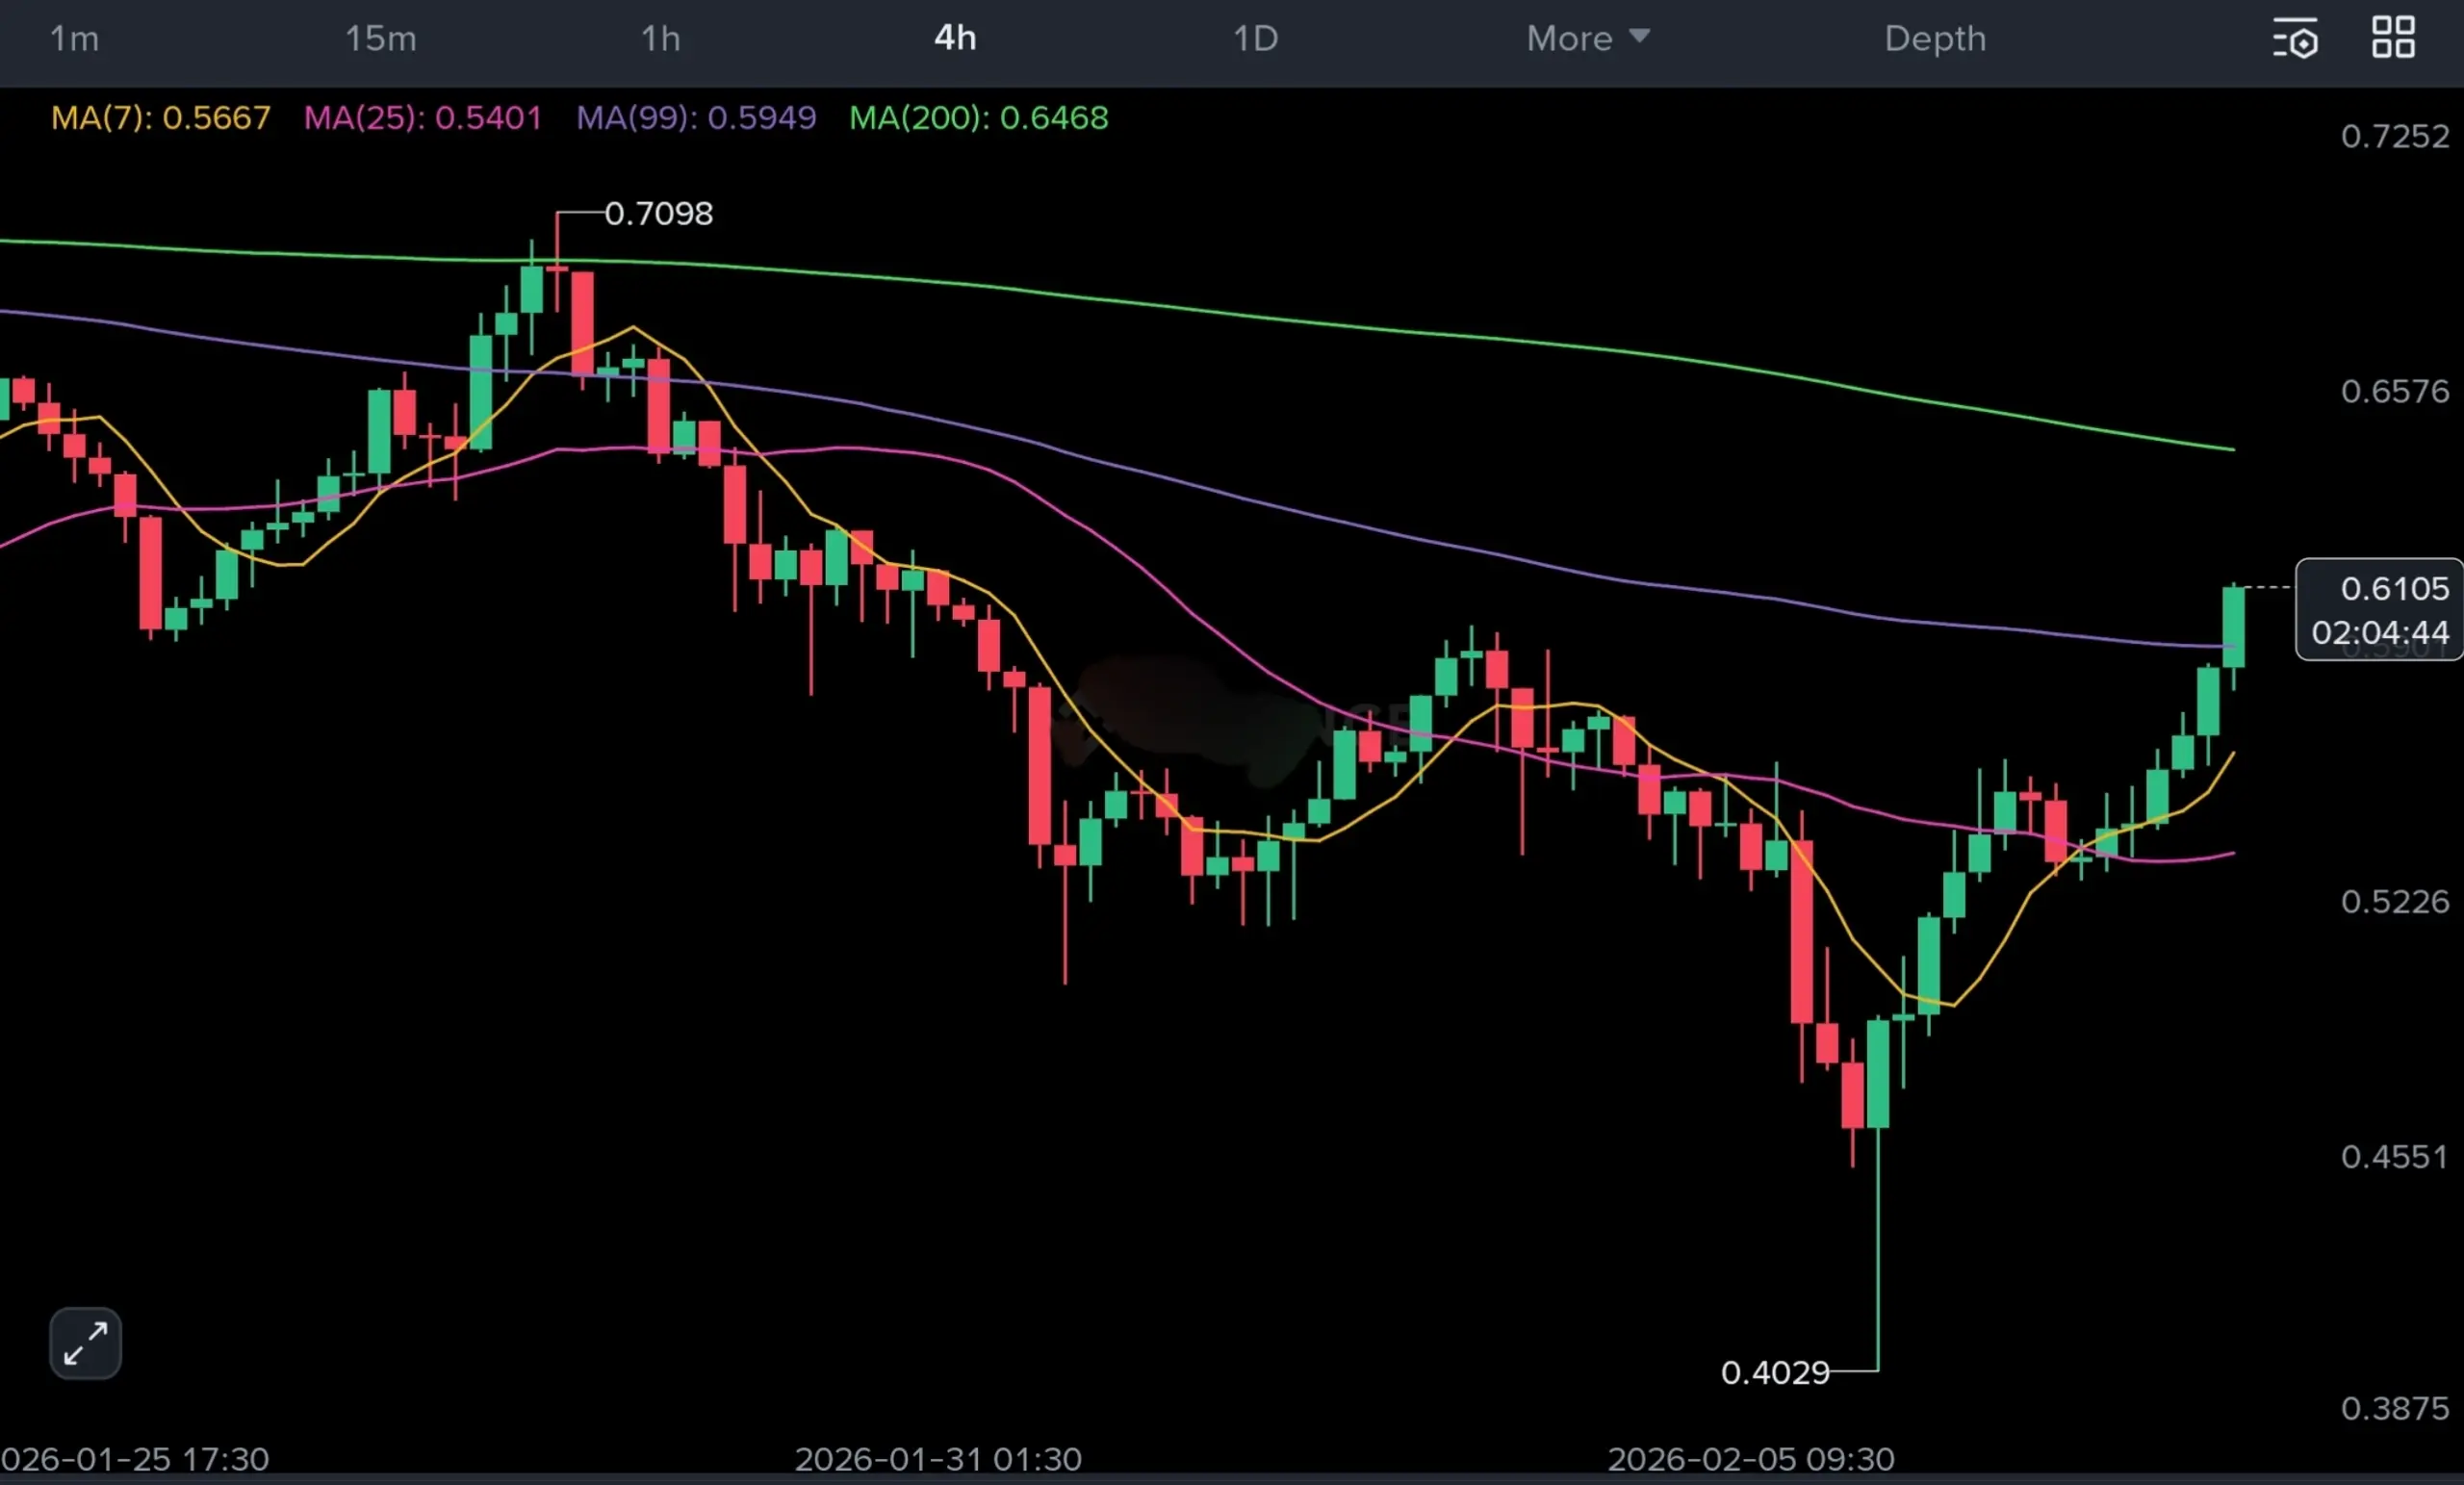Click the MA(25) indicator label

point(422,118)
